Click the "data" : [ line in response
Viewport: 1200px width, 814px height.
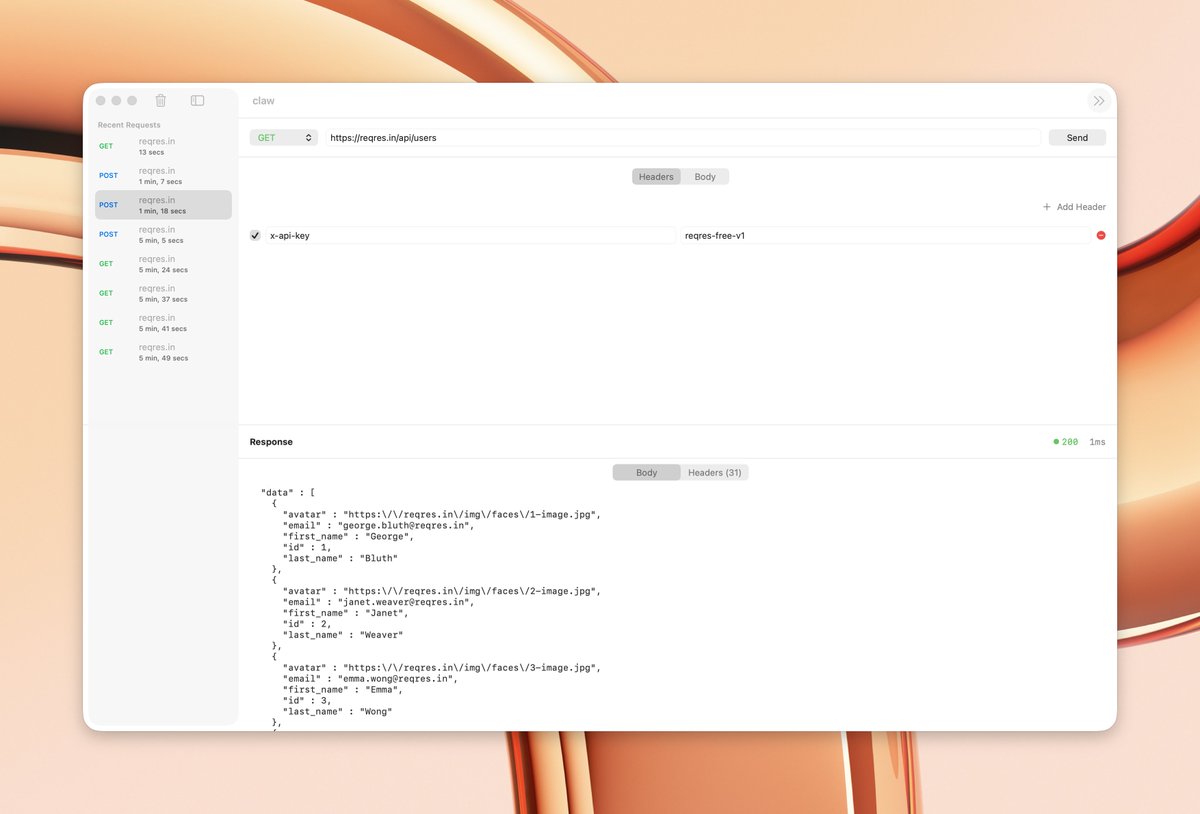[289, 492]
